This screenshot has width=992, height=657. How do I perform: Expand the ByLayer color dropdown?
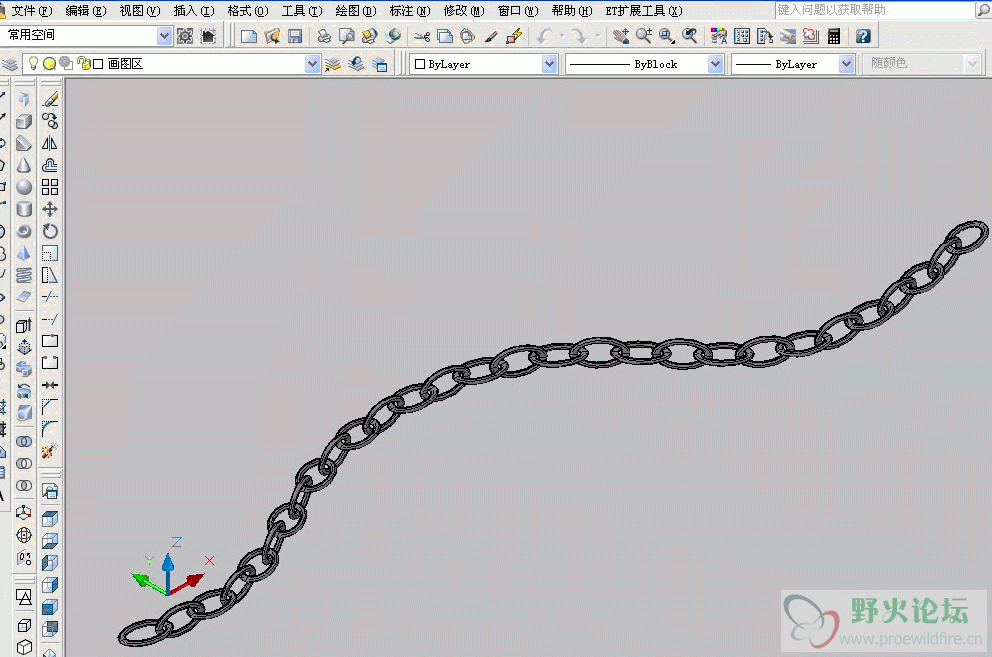pos(549,64)
